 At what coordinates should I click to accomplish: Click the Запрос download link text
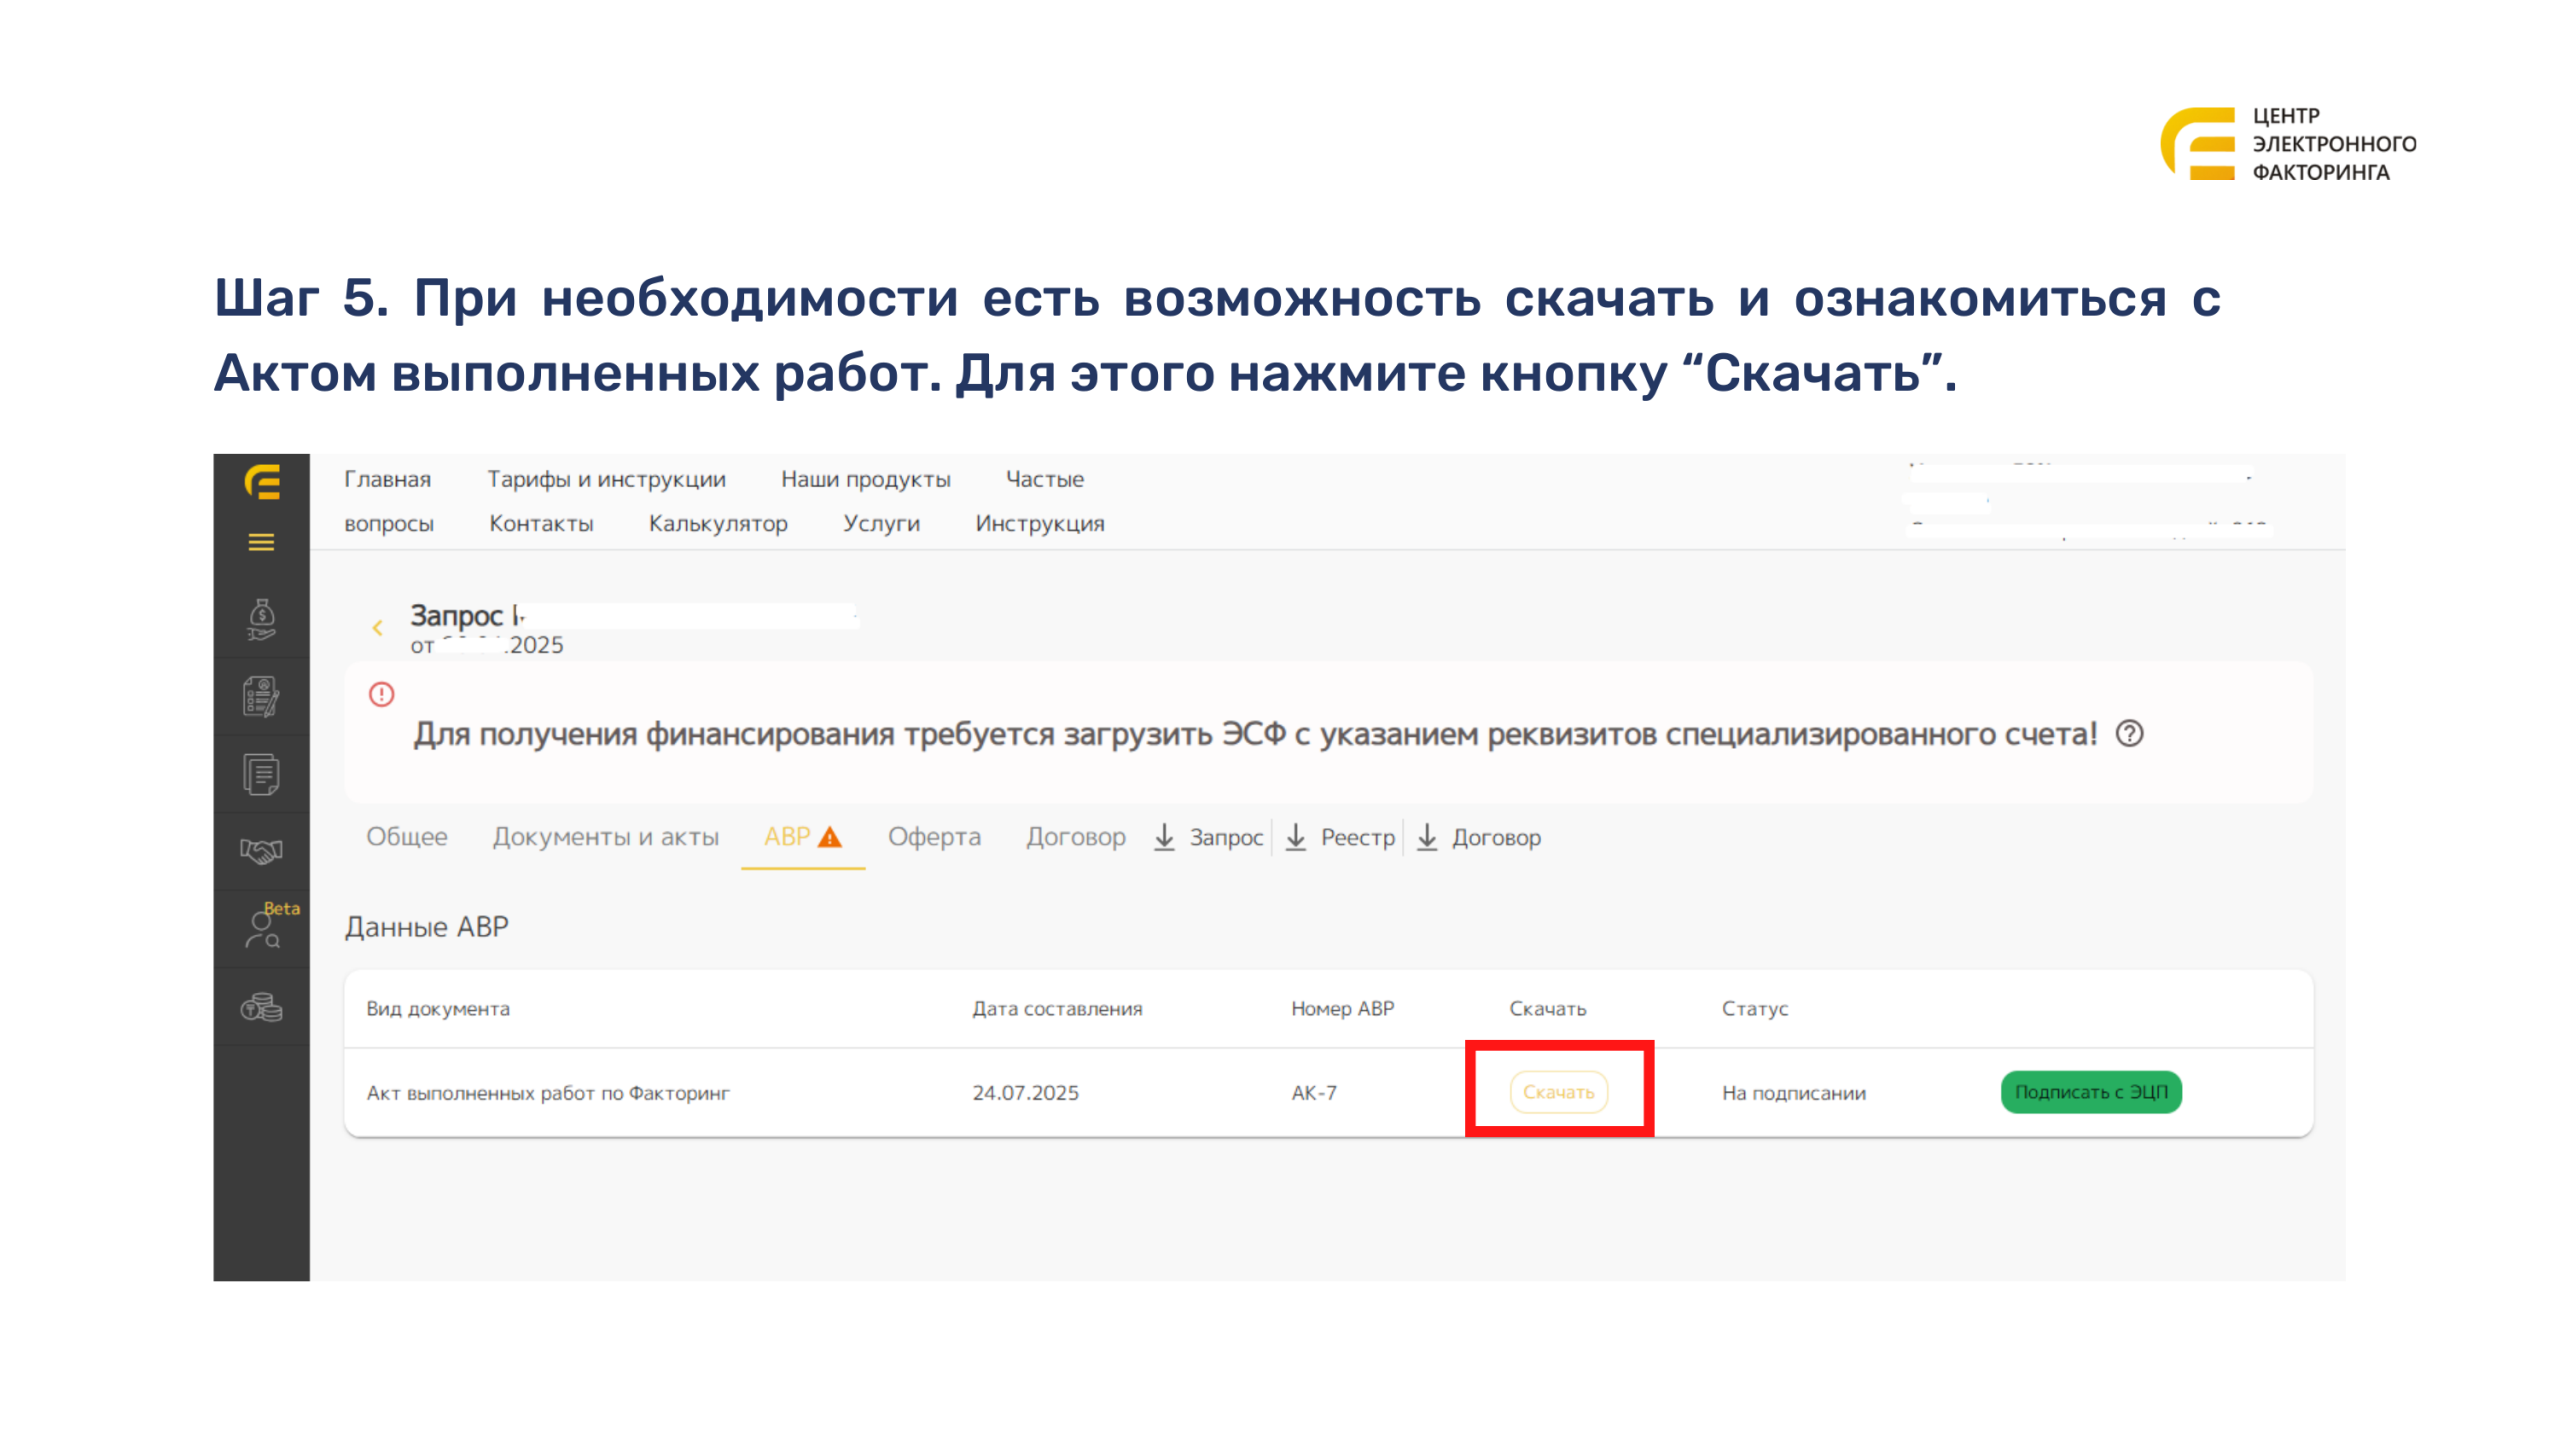(x=1225, y=837)
